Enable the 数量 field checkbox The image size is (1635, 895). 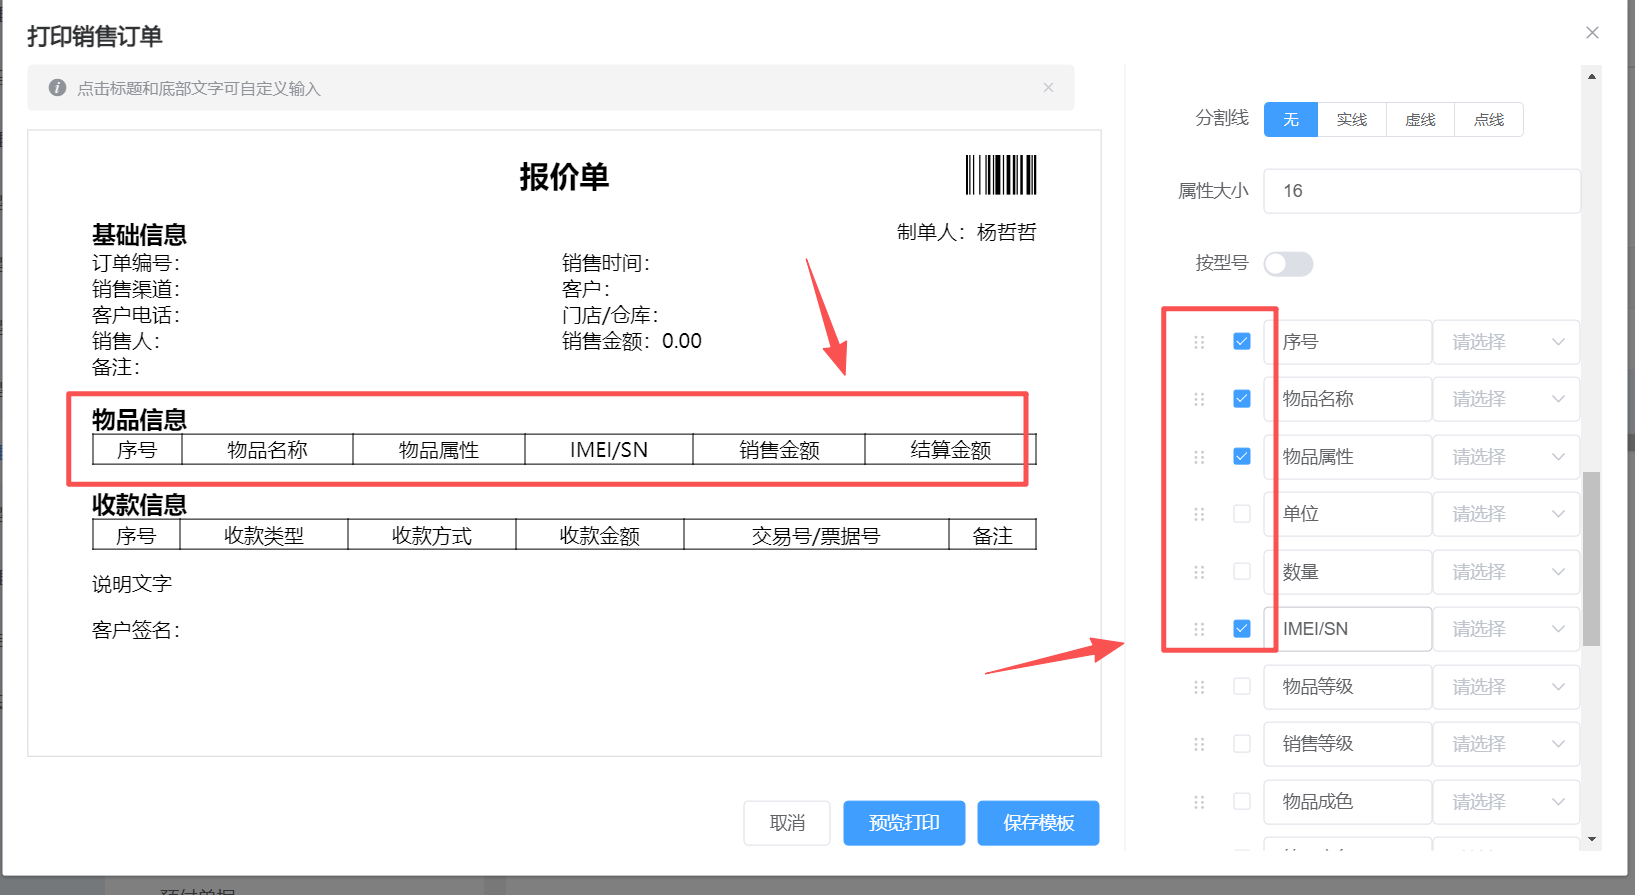pos(1242,572)
